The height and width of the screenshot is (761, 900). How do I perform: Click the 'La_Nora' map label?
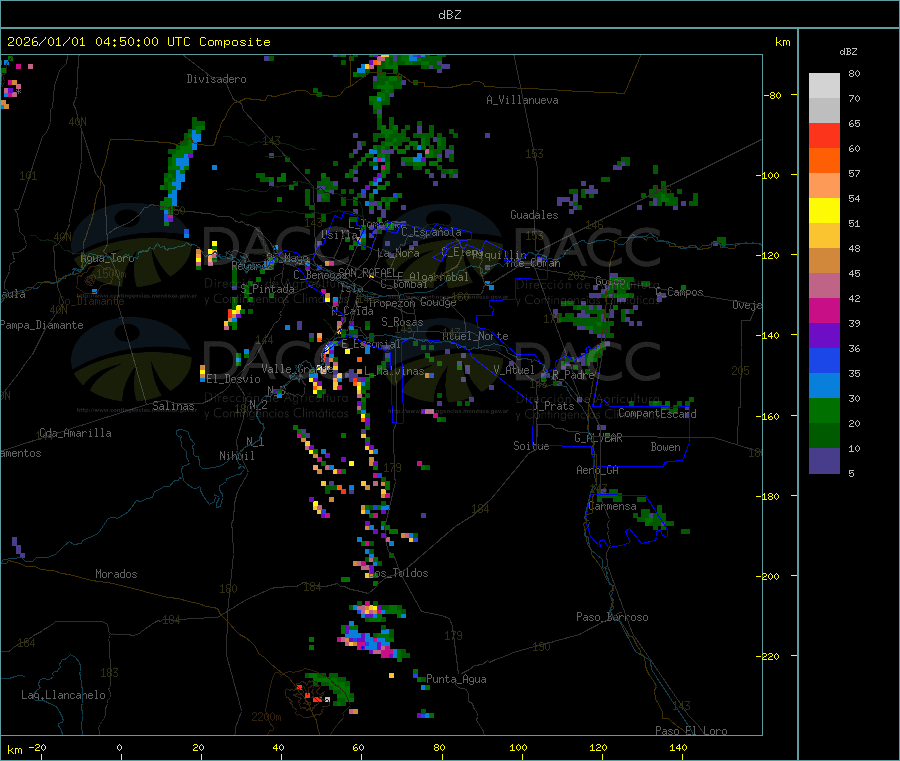tap(398, 253)
